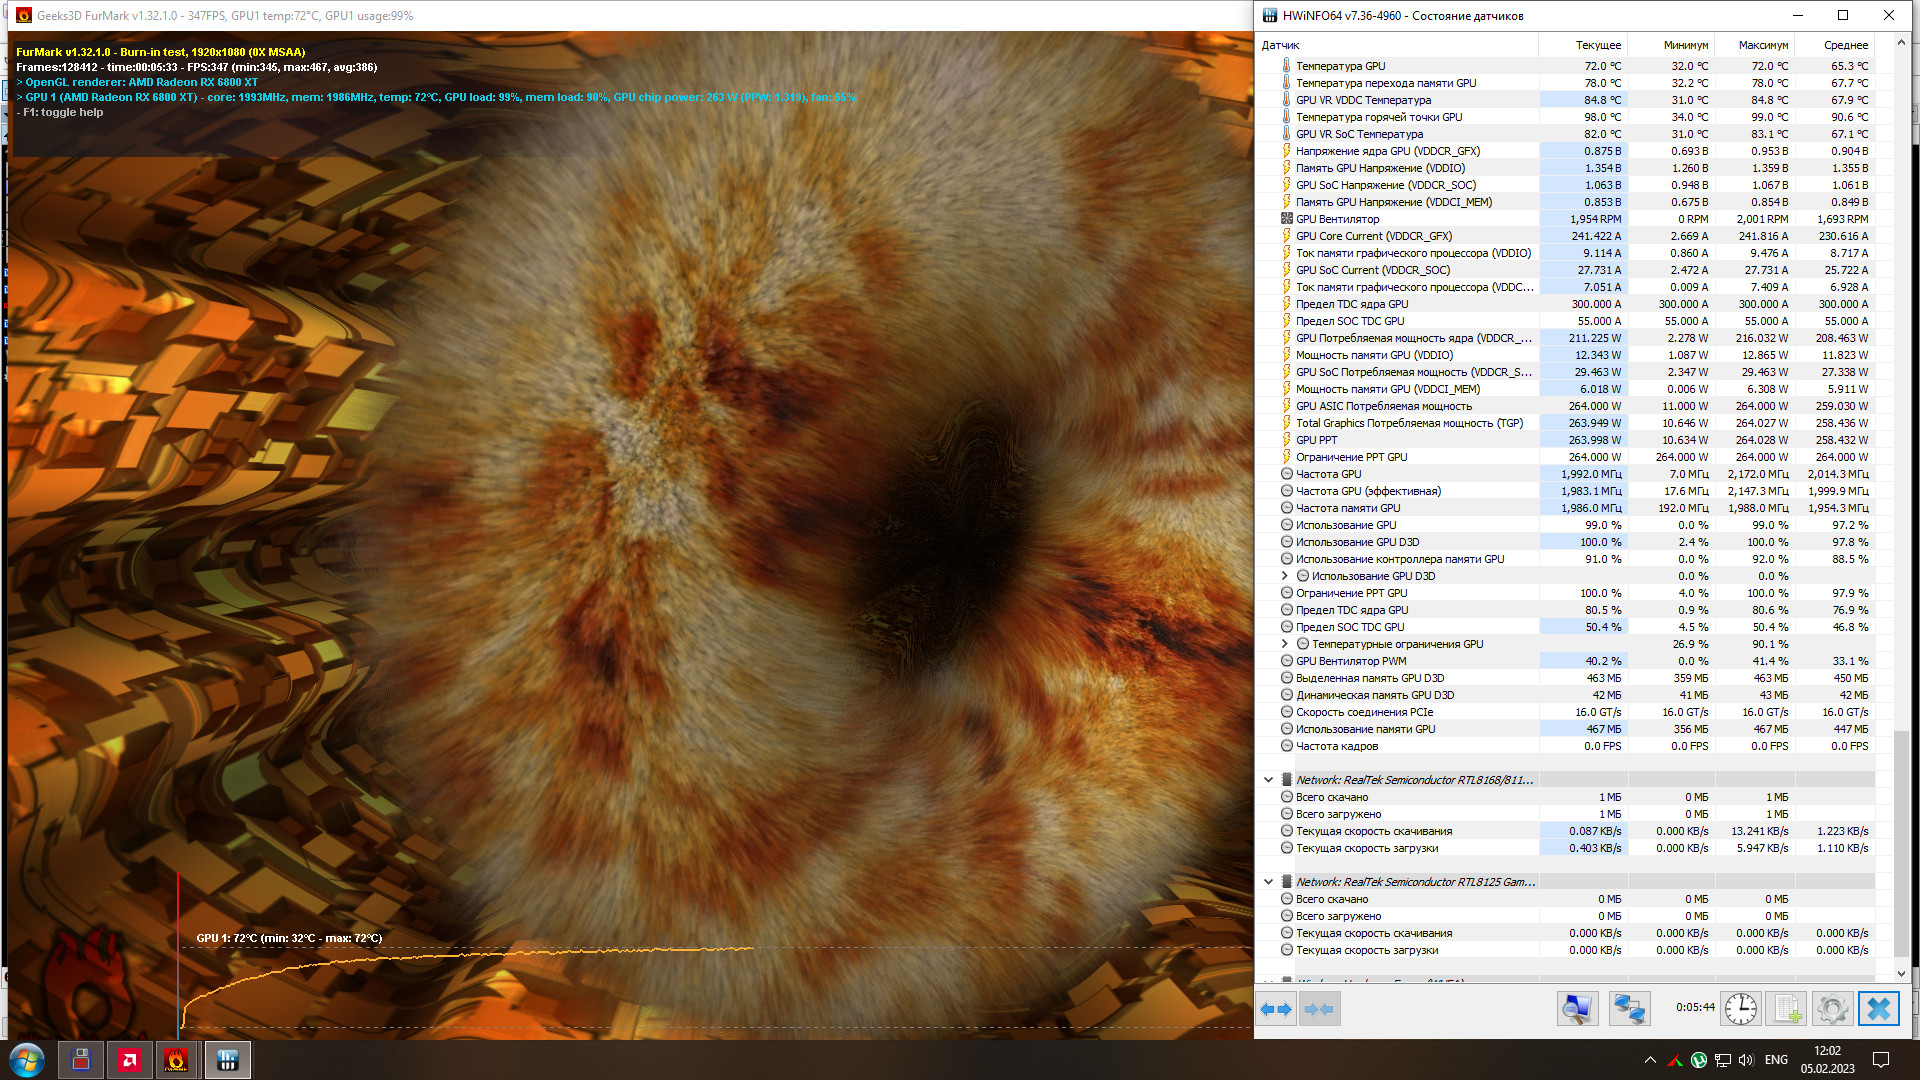Reset min/max values with clock icon

click(1740, 1009)
